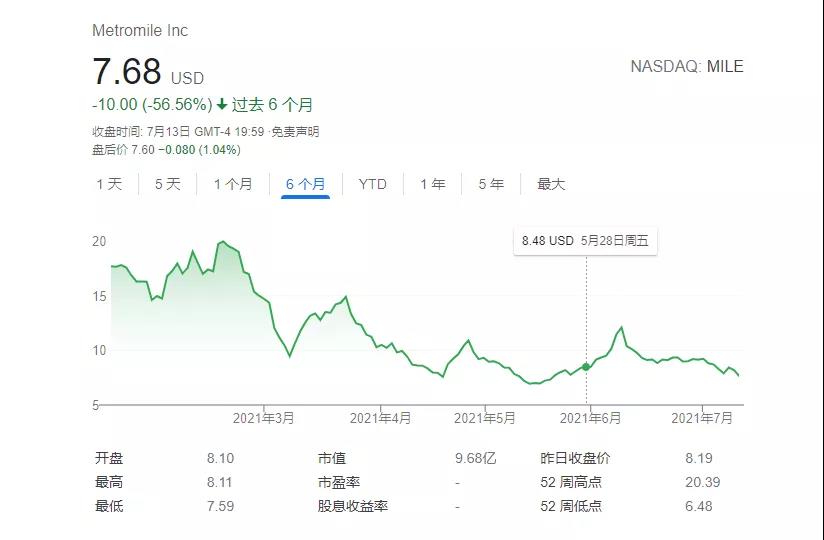The image size is (824, 540).
Task: Open the 免责声明 disclaimer link
Action: [297, 132]
